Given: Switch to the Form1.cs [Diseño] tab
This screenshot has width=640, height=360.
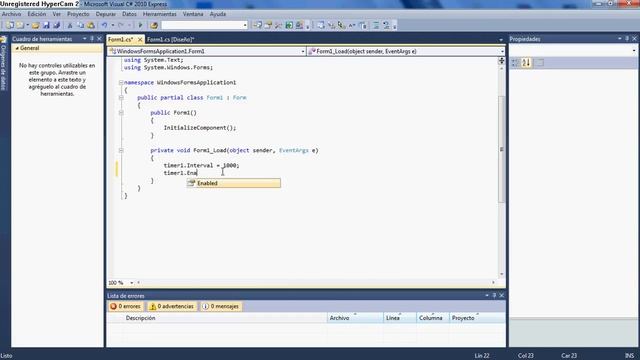Looking at the screenshot, I should [x=171, y=40].
